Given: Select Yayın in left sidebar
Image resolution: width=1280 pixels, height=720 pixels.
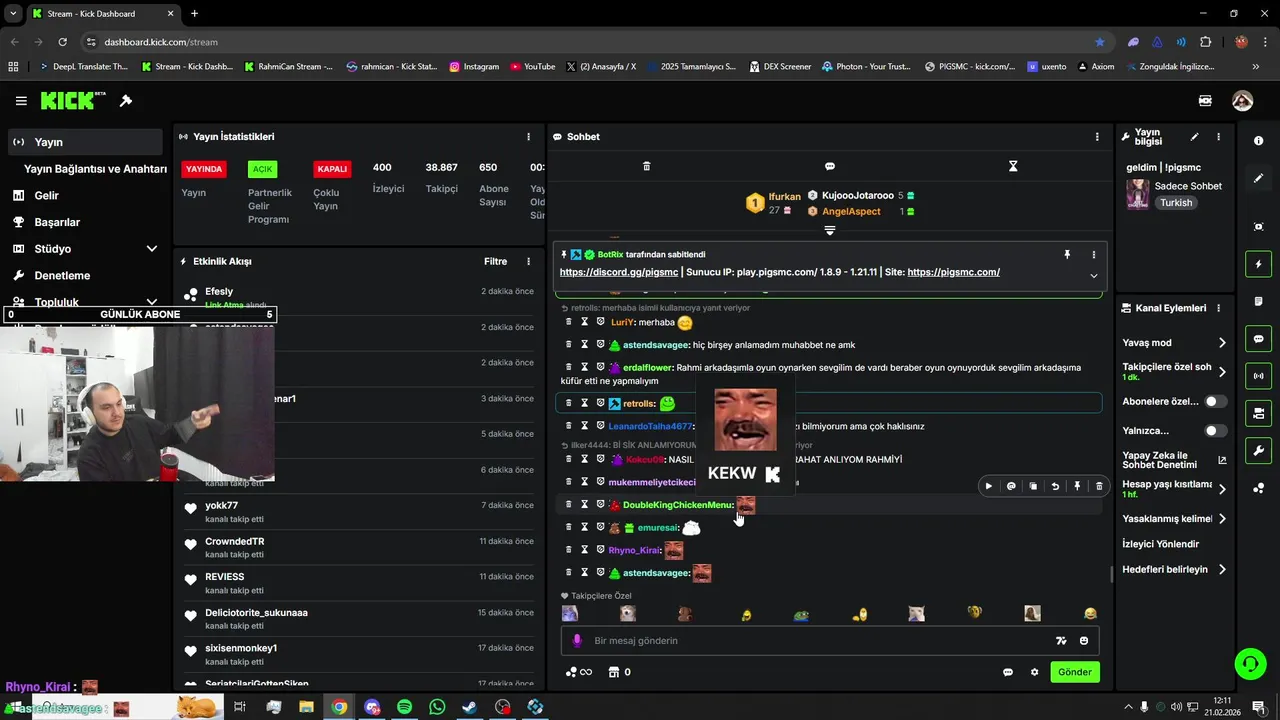Looking at the screenshot, I should [85, 142].
